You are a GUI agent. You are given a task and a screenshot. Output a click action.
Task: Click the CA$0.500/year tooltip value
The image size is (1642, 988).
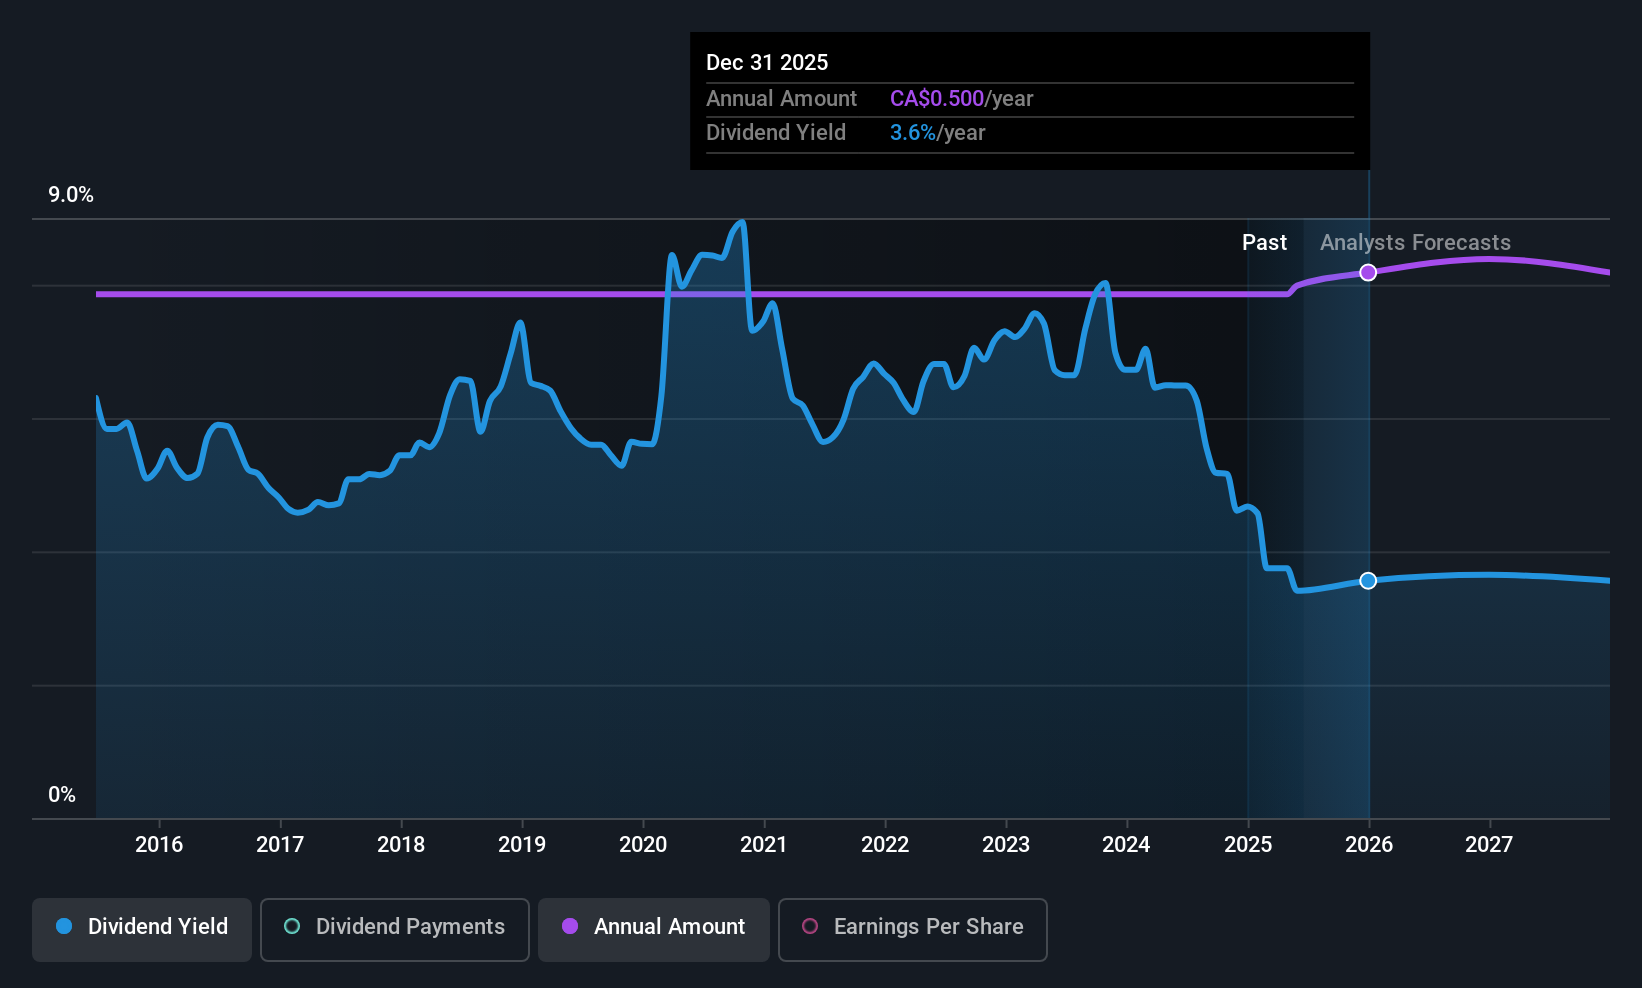tap(961, 99)
